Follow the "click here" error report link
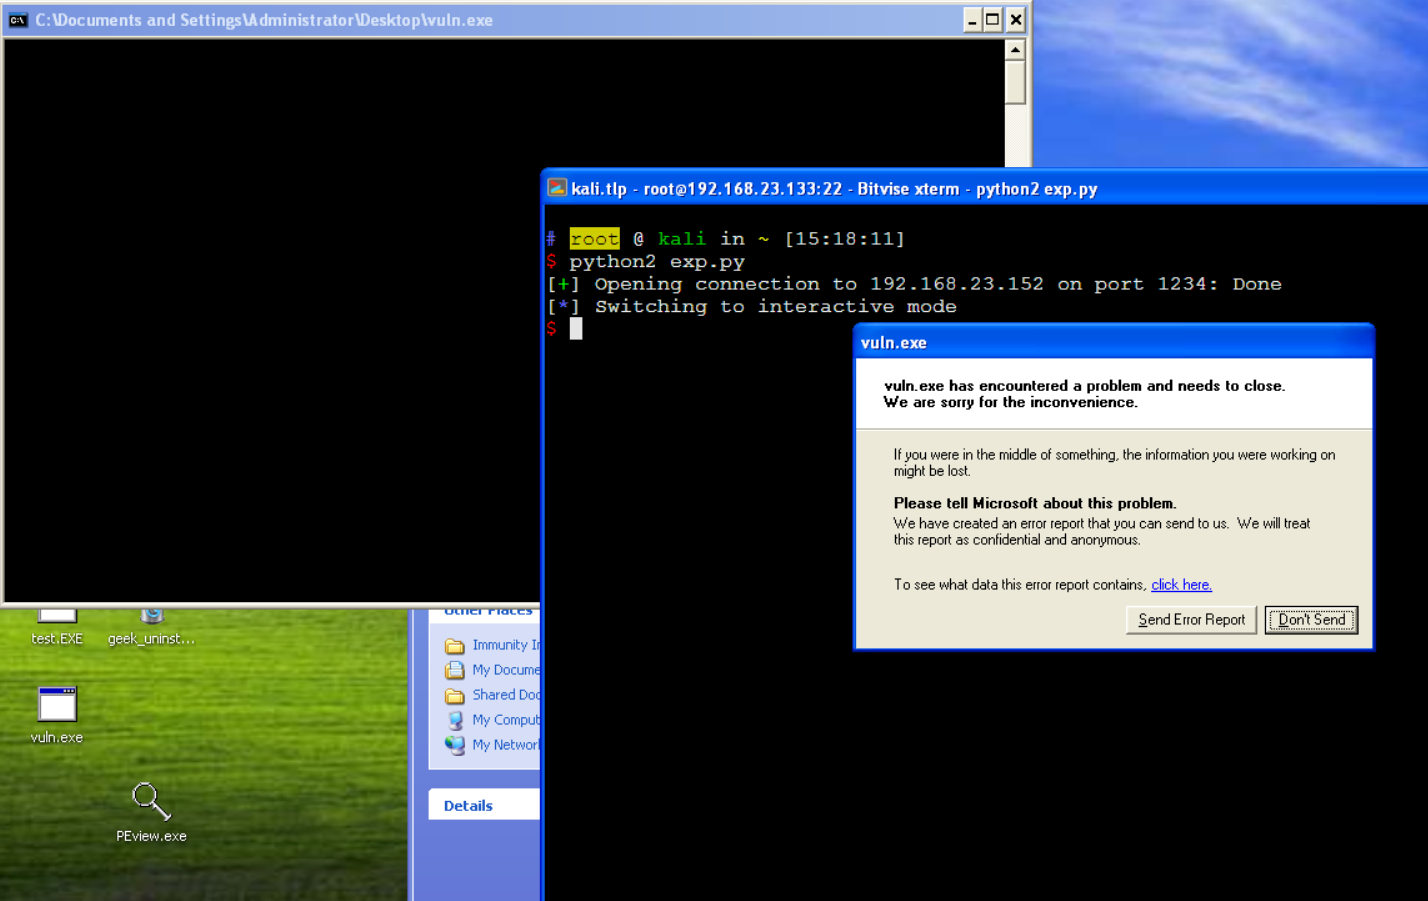This screenshot has height=901, width=1428. click(1181, 585)
